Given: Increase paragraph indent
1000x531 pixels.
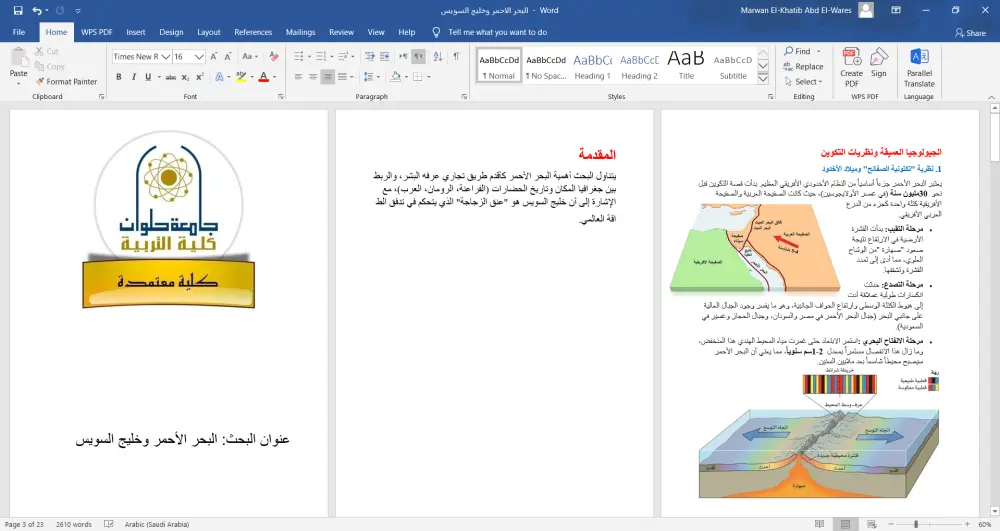Looking at the screenshot, I should pos(385,57).
